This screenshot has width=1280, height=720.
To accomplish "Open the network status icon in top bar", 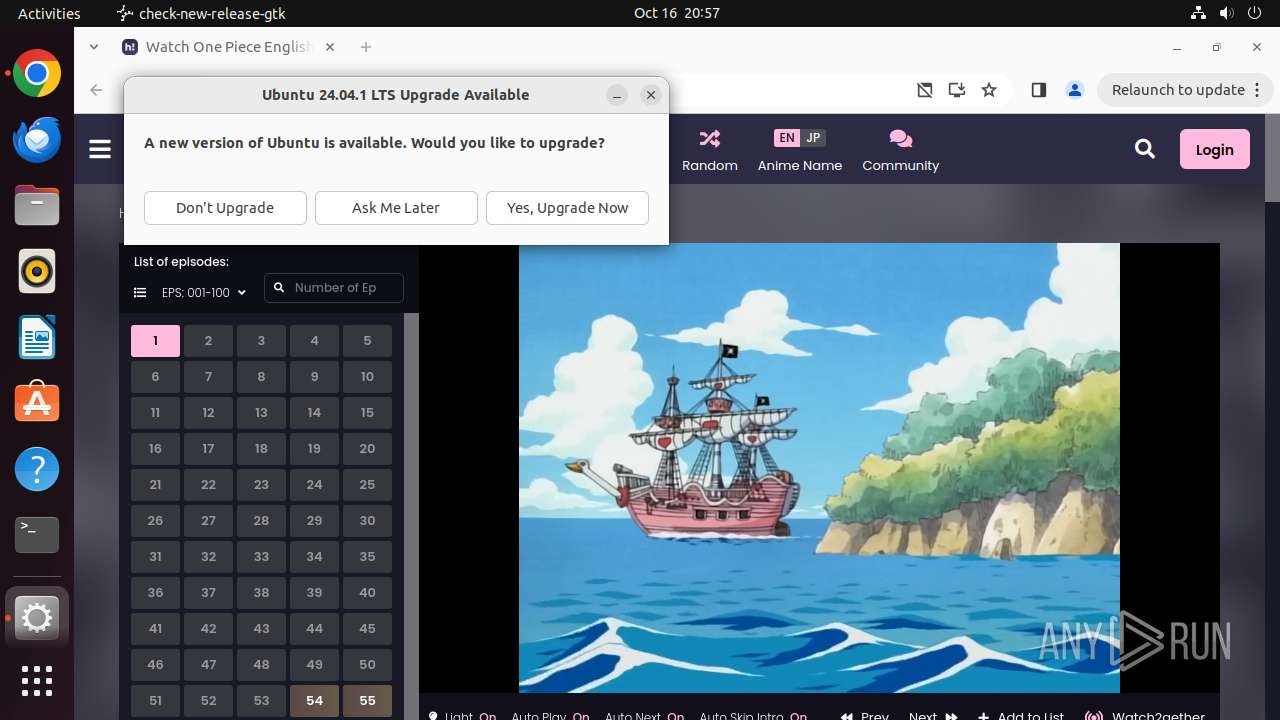I will coord(1198,13).
